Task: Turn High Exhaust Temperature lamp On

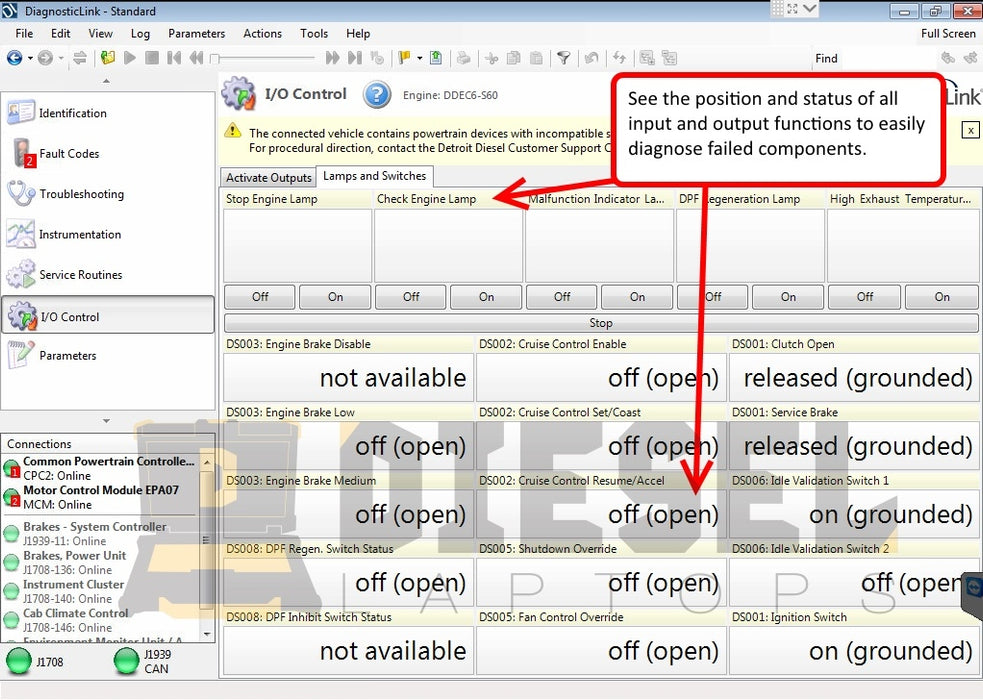Action: [x=942, y=296]
